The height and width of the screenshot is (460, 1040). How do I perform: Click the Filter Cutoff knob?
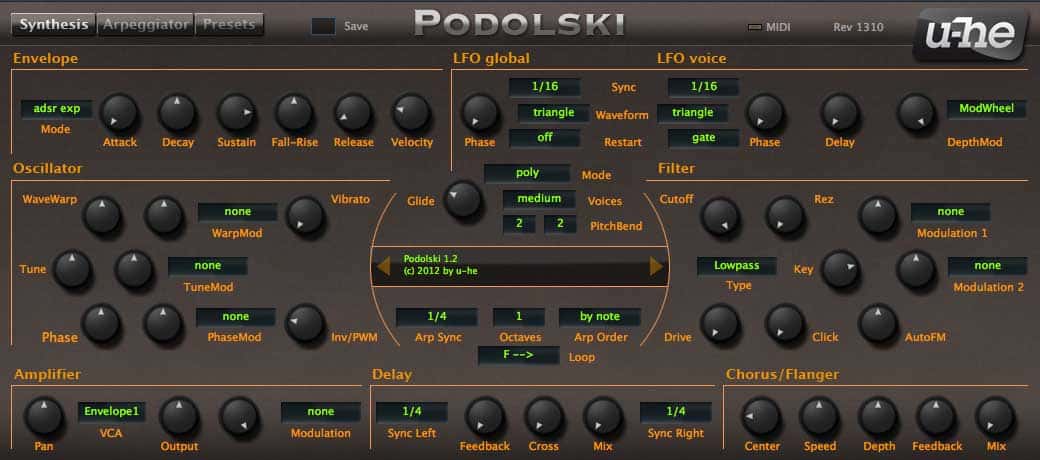[719, 213]
